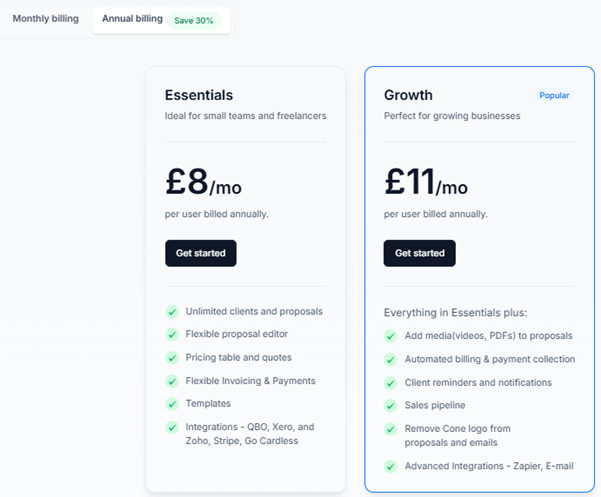Click Get started under Growth plan
The height and width of the screenshot is (497, 601).
419,253
